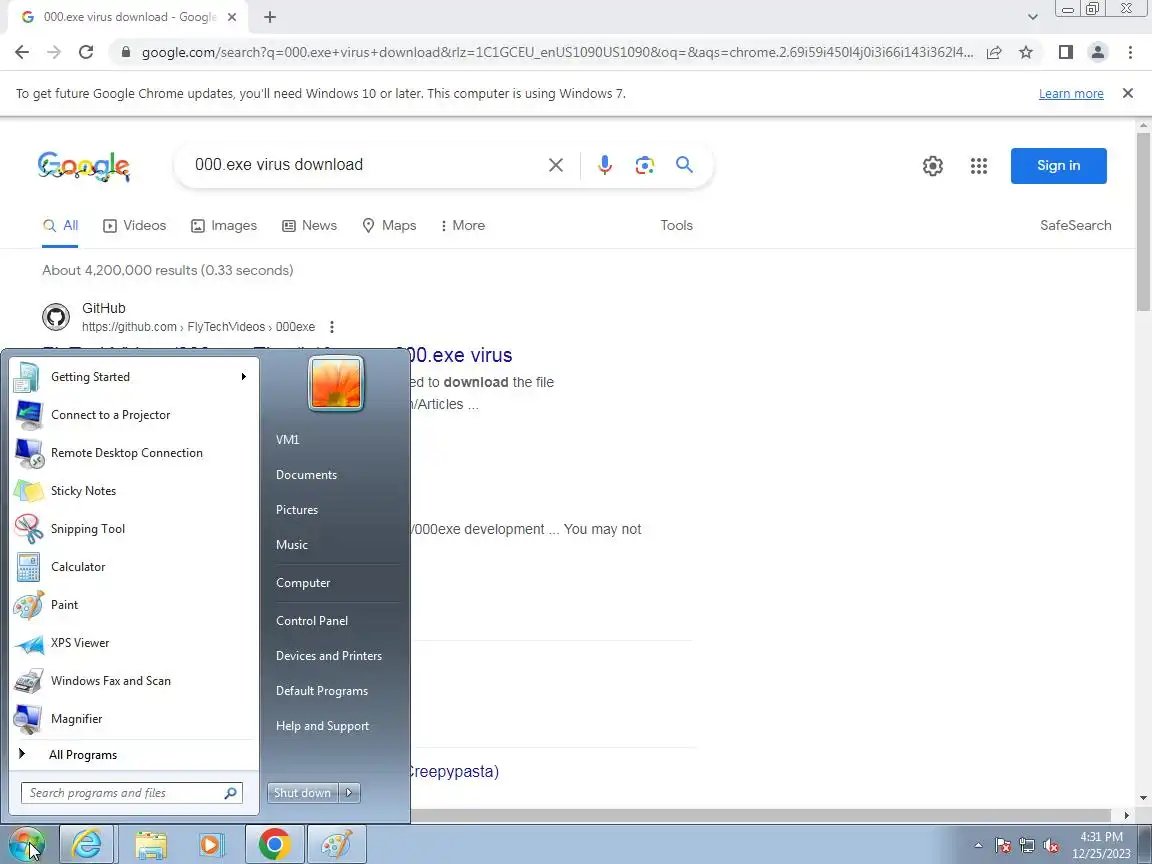Viewport: 1152px width, 864px height.
Task: Open Windows Media Player on taskbar
Action: click(x=212, y=844)
